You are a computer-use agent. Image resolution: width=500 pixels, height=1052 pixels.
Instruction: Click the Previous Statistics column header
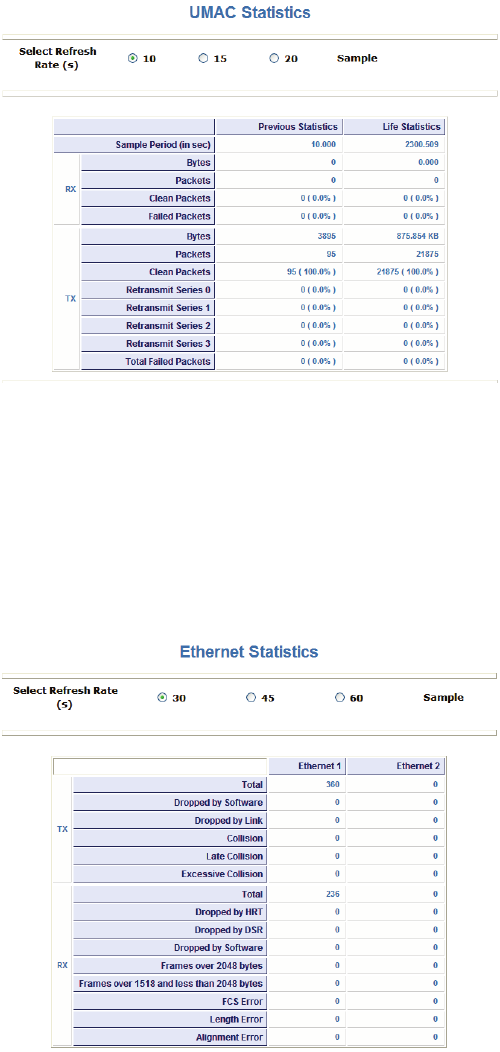coord(279,126)
